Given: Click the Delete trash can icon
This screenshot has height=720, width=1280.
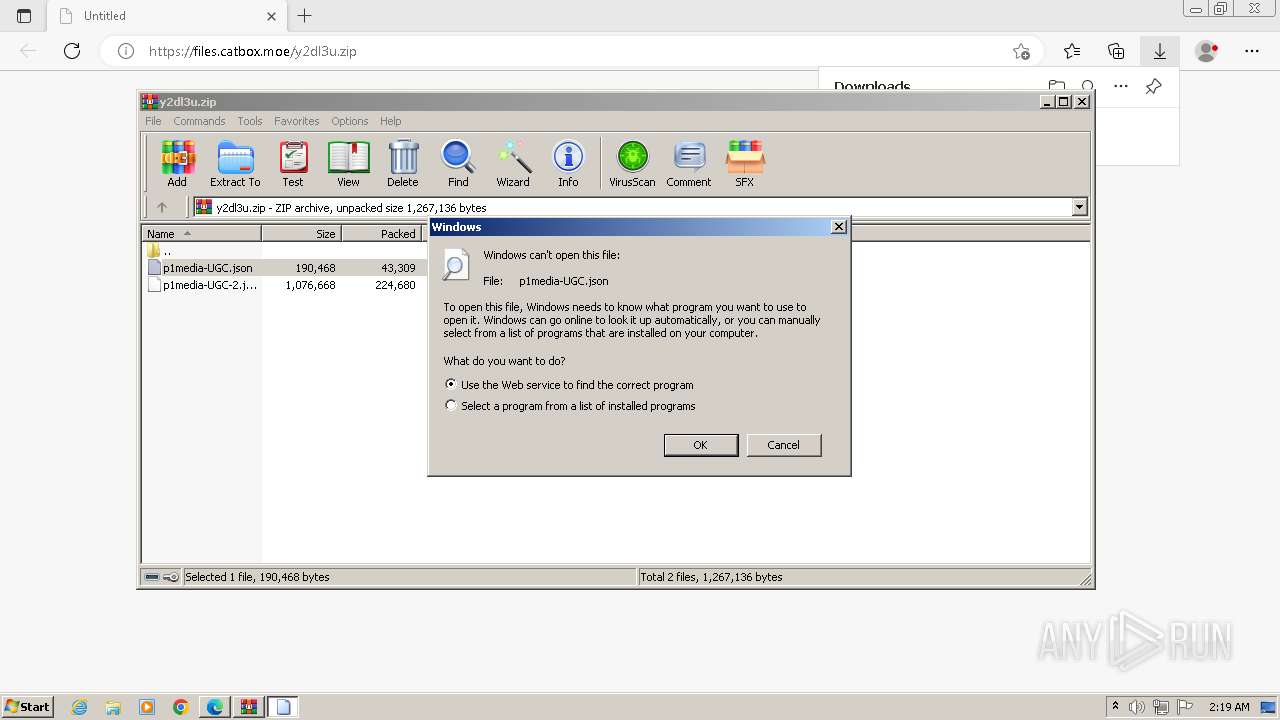Looking at the screenshot, I should (403, 163).
